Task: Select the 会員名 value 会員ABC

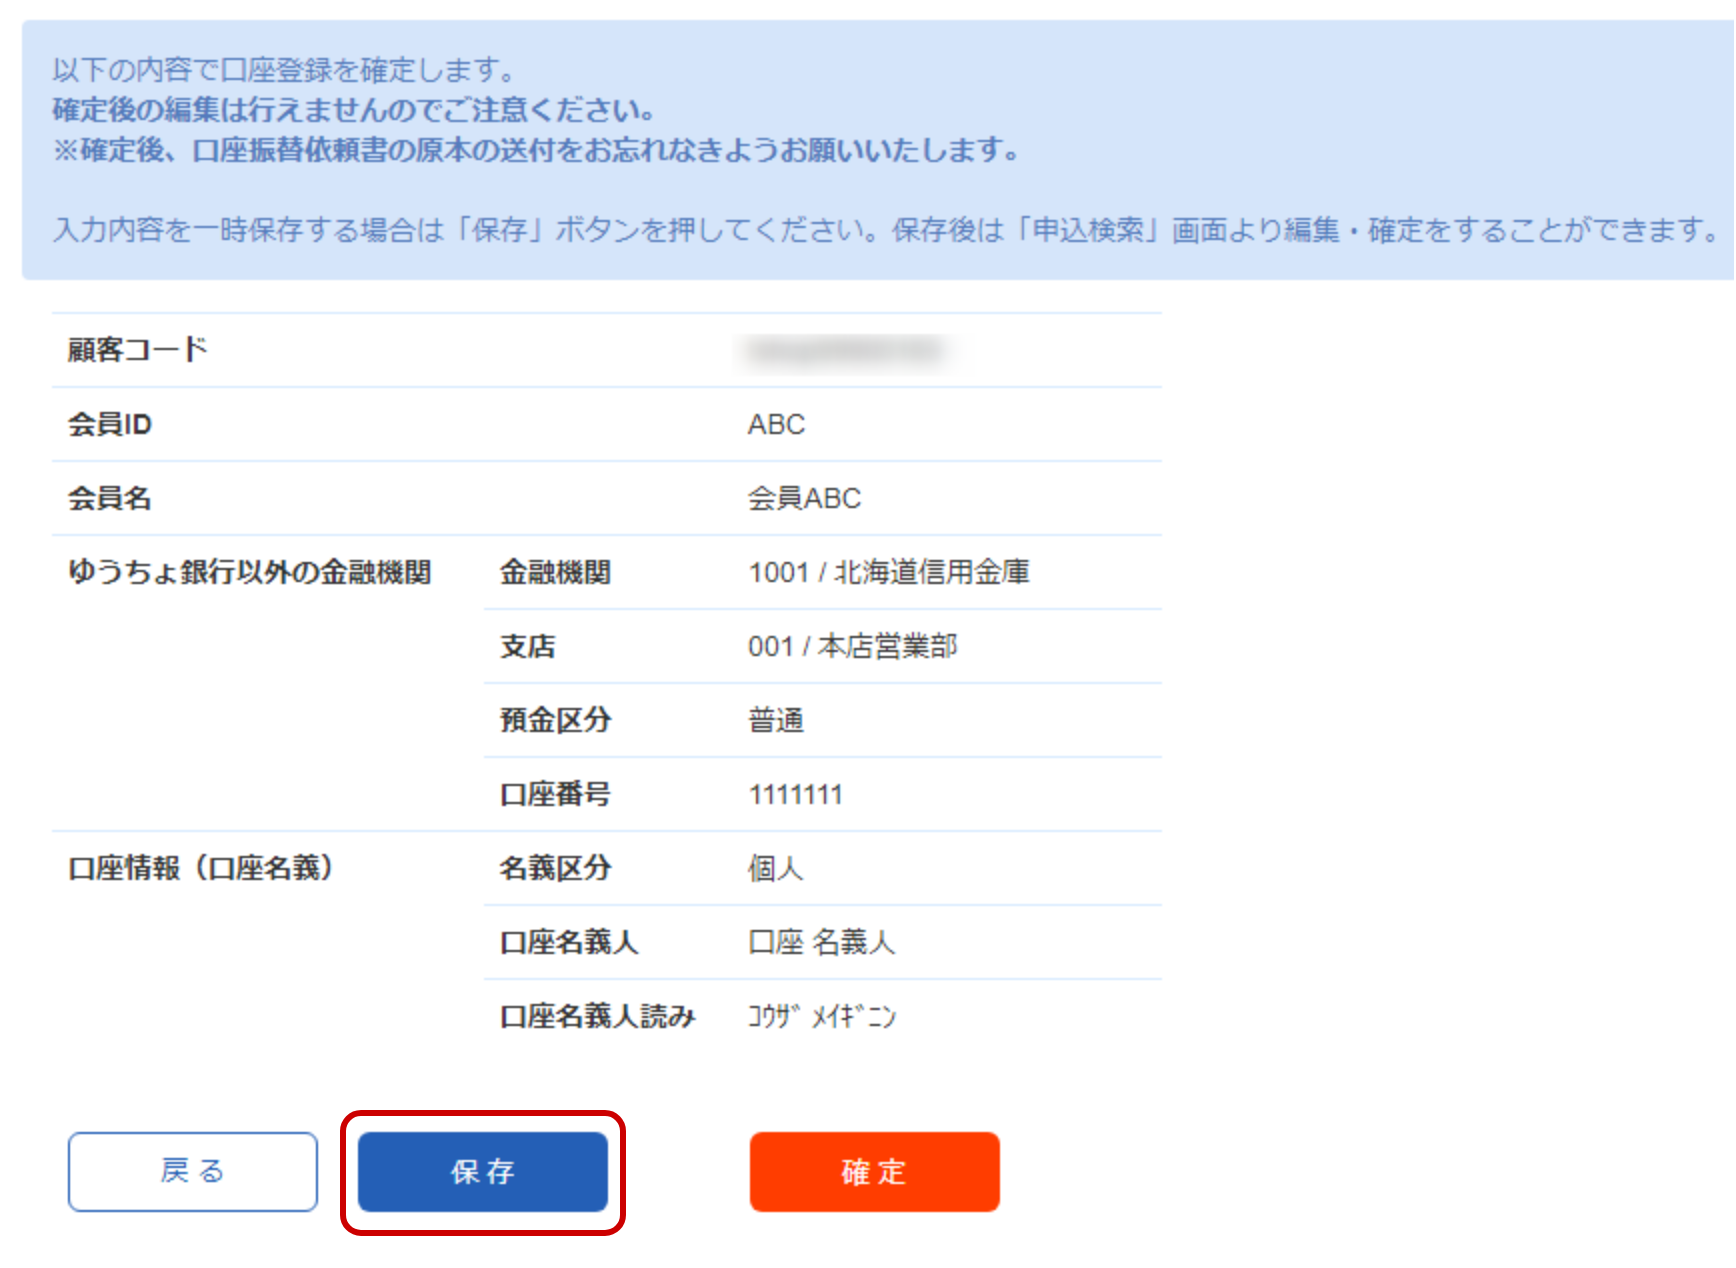Action: point(805,498)
